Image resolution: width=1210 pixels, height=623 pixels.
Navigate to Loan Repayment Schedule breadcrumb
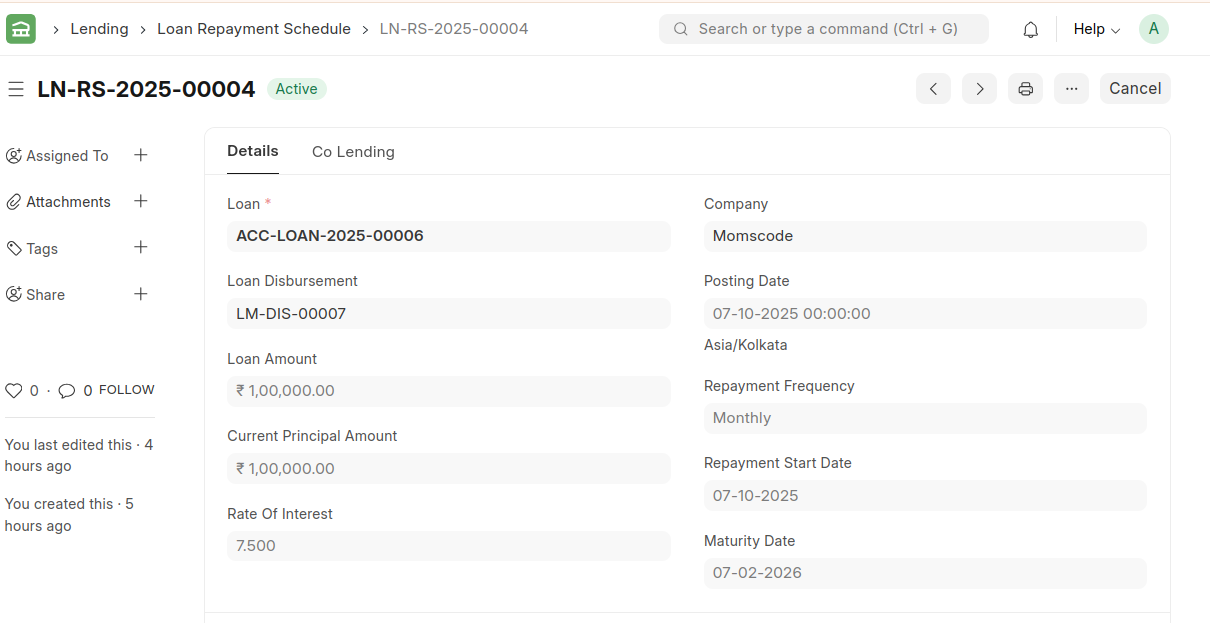click(254, 29)
